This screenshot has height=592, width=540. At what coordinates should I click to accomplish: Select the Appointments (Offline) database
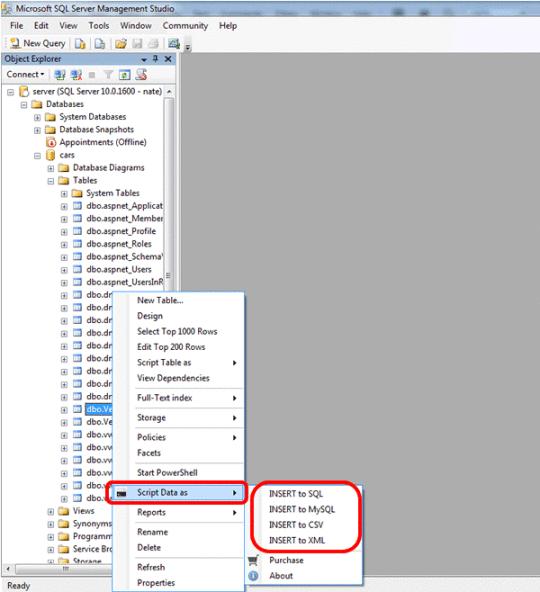[103, 142]
